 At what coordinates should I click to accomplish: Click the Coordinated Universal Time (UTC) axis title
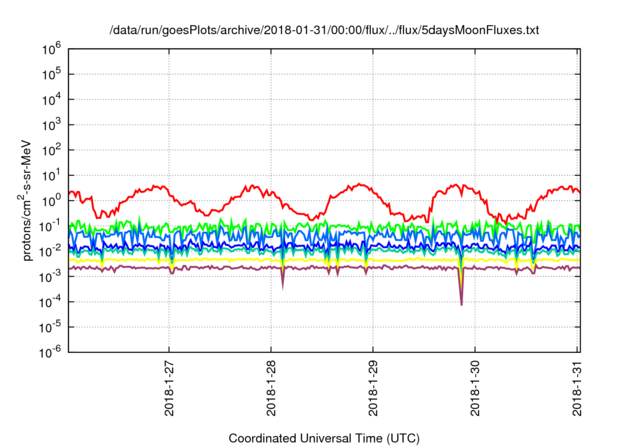click(x=324, y=438)
